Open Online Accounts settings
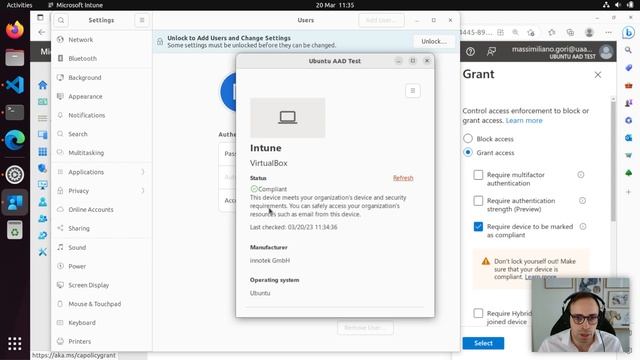The image size is (640, 360). pyautogui.click(x=101, y=209)
